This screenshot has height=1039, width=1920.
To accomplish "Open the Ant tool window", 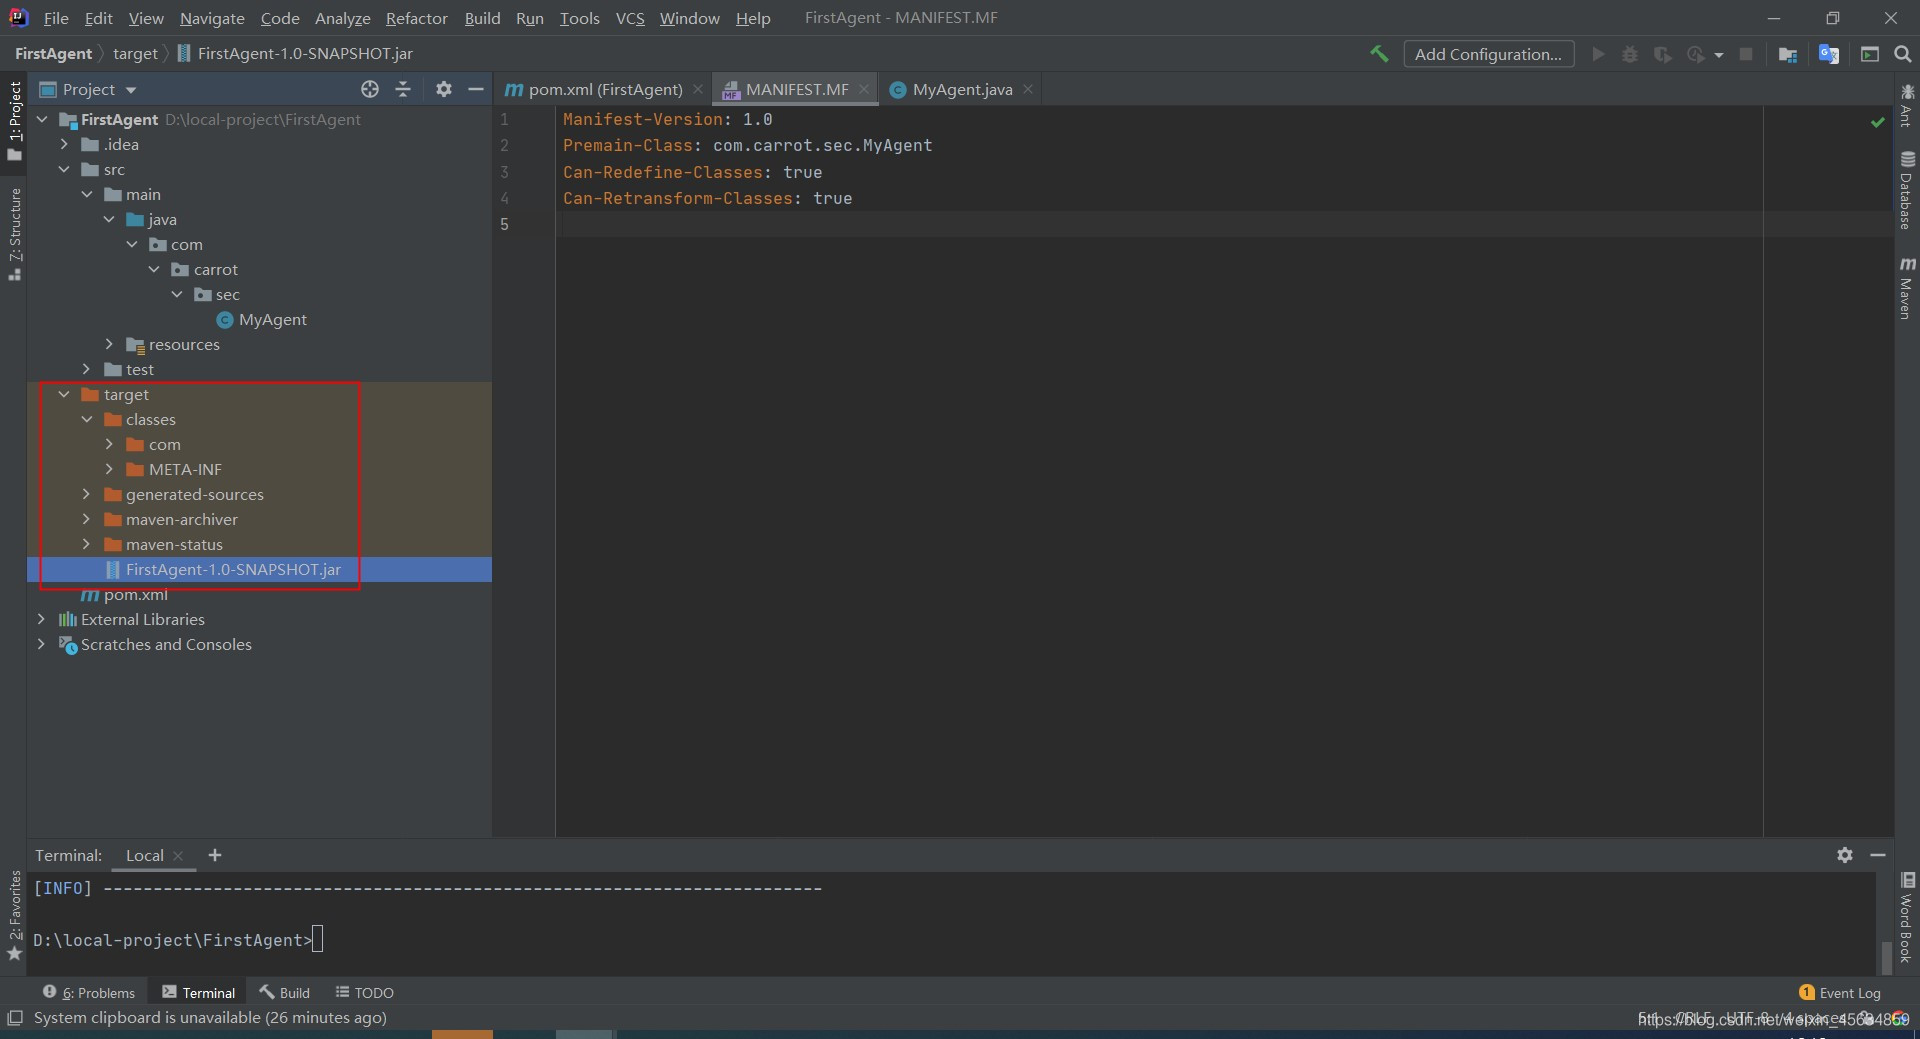I will point(1907,106).
